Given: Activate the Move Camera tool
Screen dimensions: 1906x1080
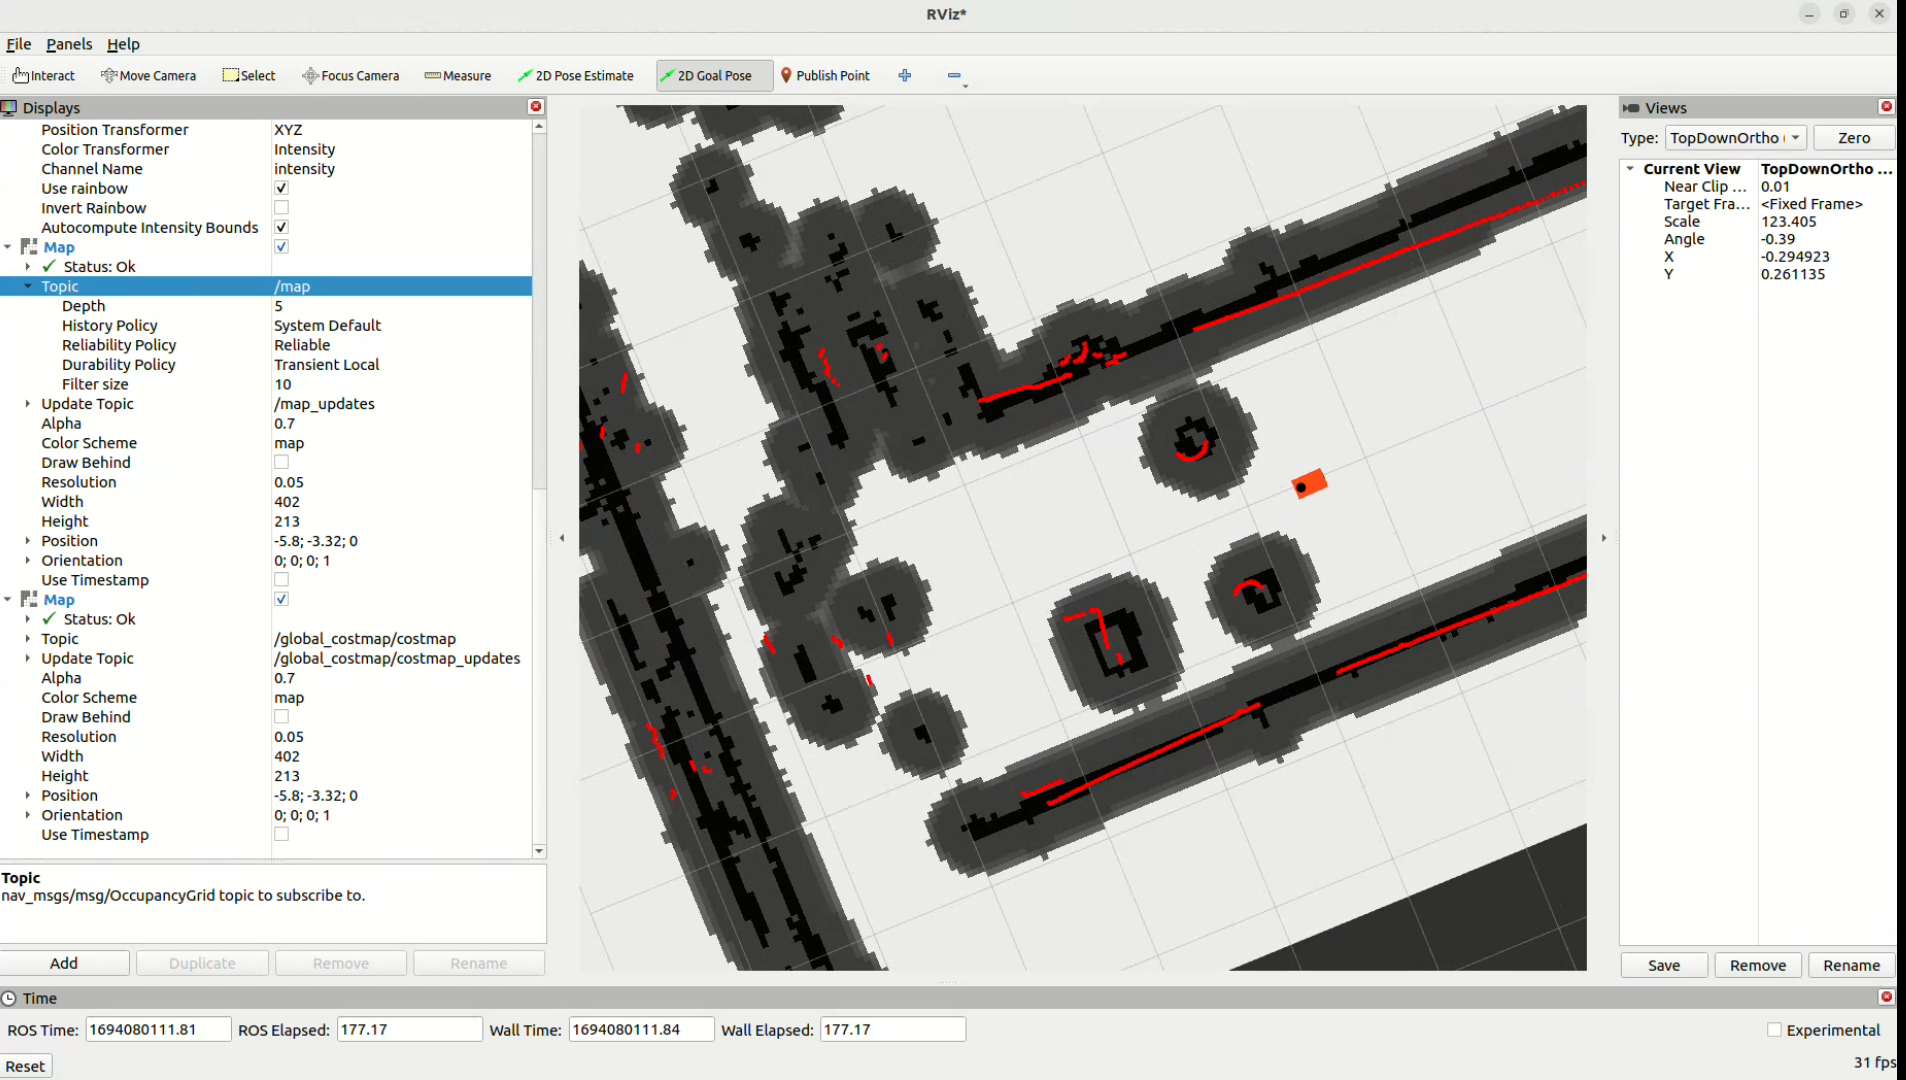Looking at the screenshot, I should [149, 75].
